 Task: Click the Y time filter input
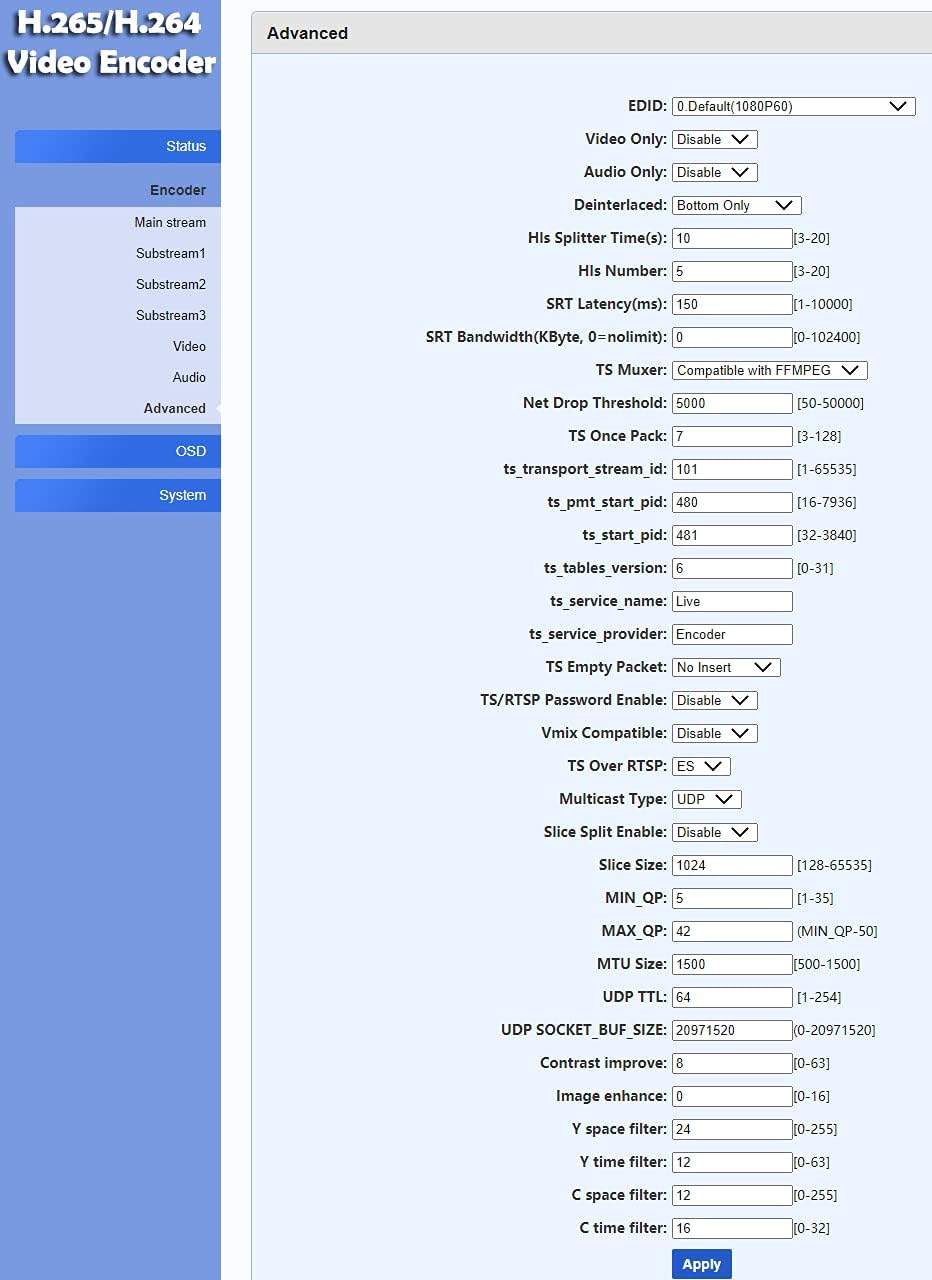coord(732,1162)
